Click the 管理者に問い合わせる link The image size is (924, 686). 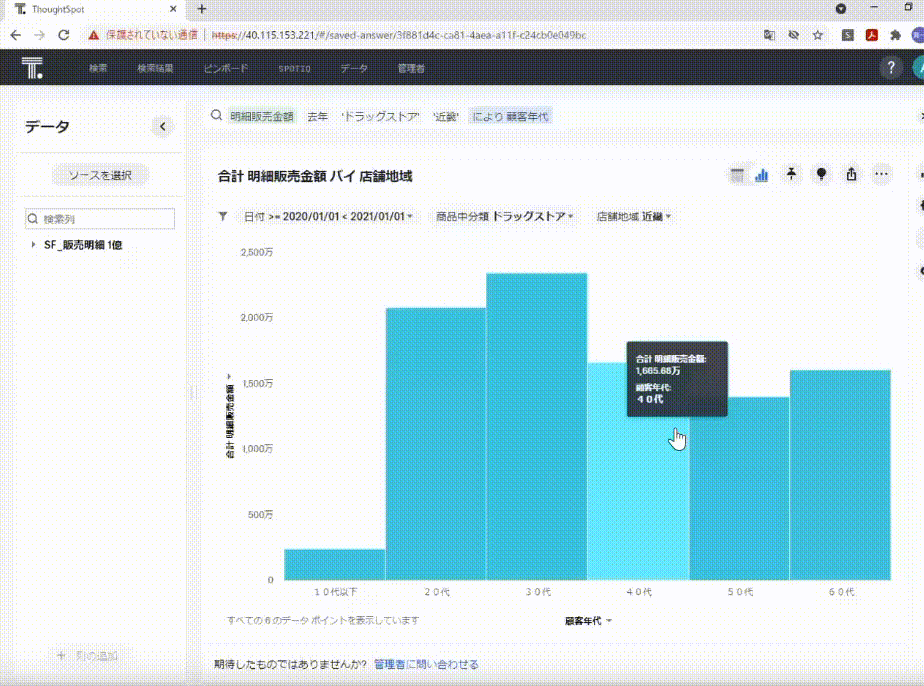[426, 664]
